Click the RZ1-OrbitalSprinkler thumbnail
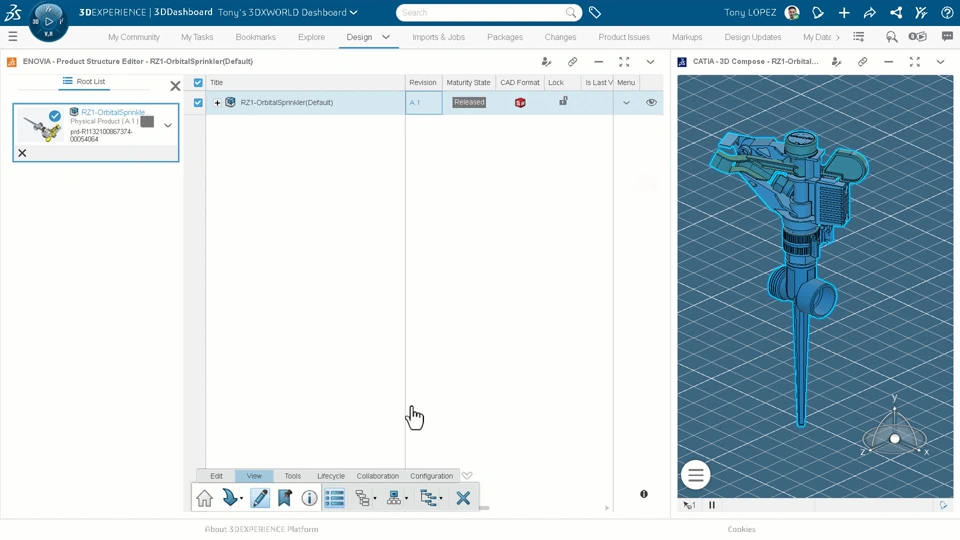This screenshot has height=540, width=960. tap(42, 127)
